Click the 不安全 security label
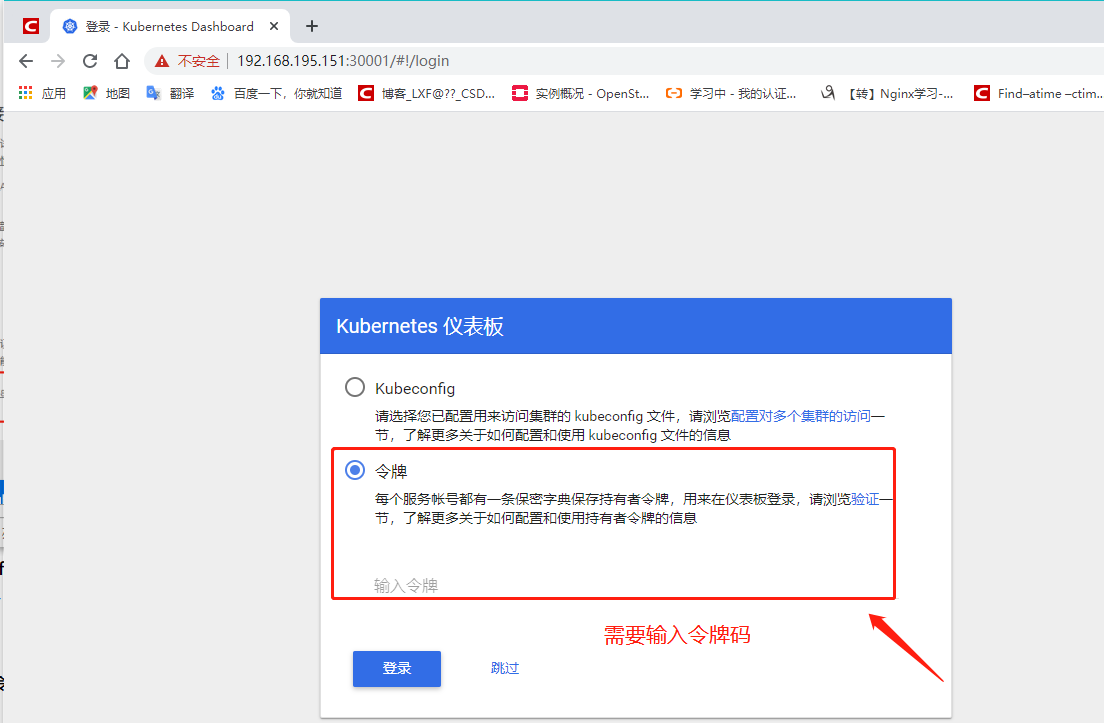1104x723 pixels. (x=199, y=61)
